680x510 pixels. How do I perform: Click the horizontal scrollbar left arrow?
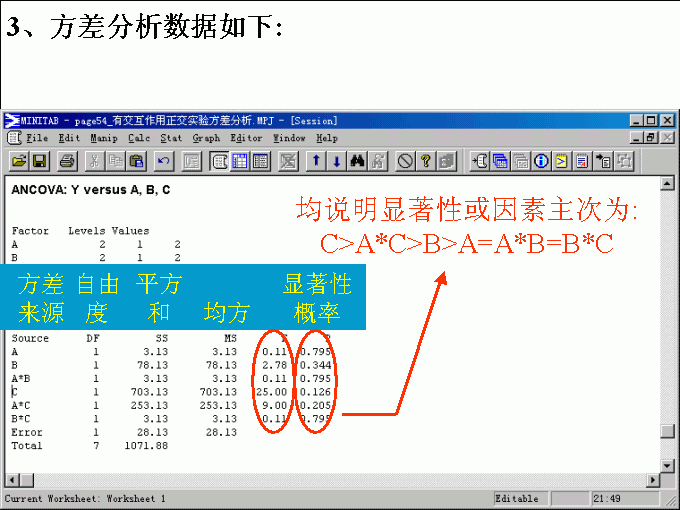point(12,478)
